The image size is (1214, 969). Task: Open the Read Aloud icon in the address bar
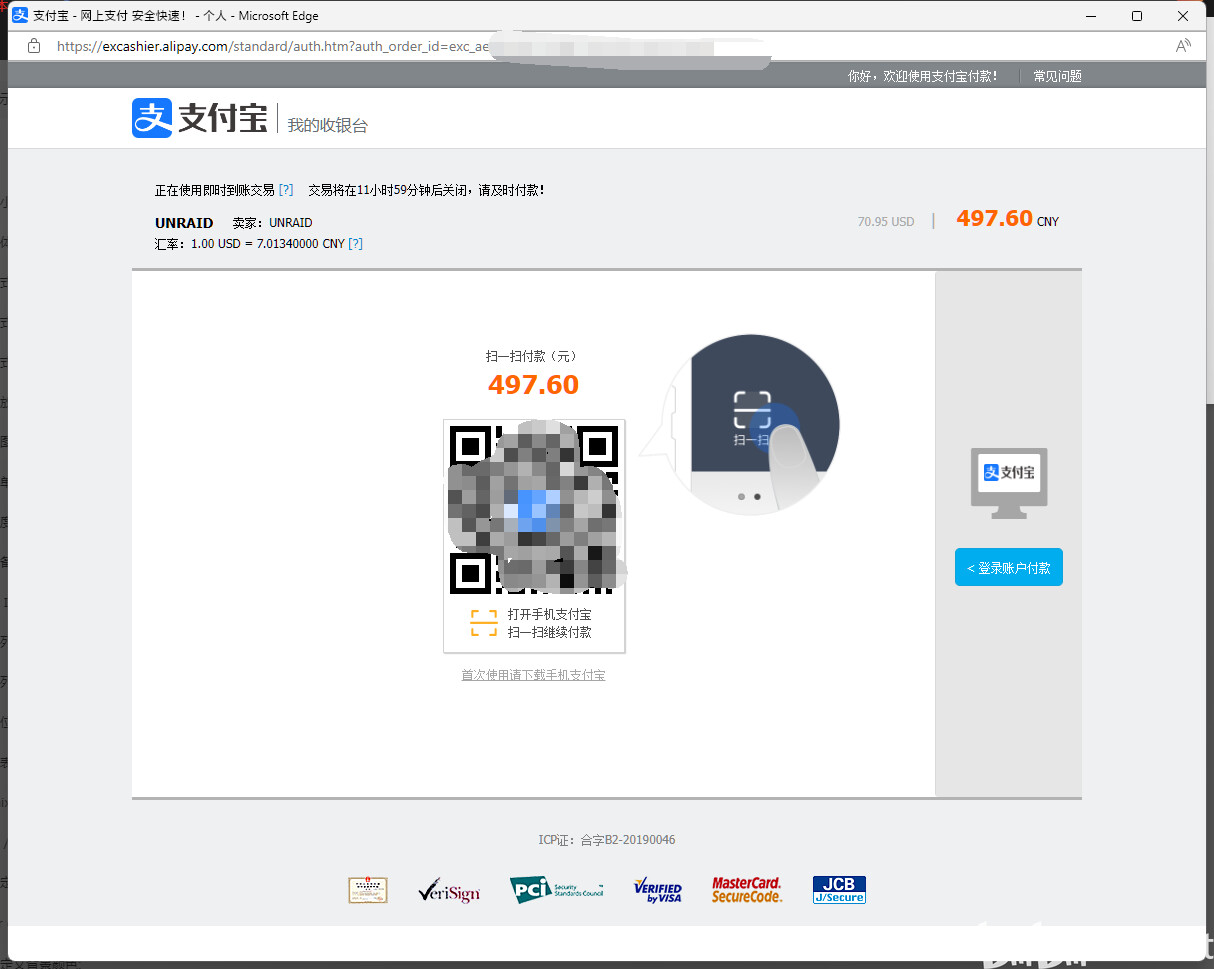pyautogui.click(x=1183, y=46)
